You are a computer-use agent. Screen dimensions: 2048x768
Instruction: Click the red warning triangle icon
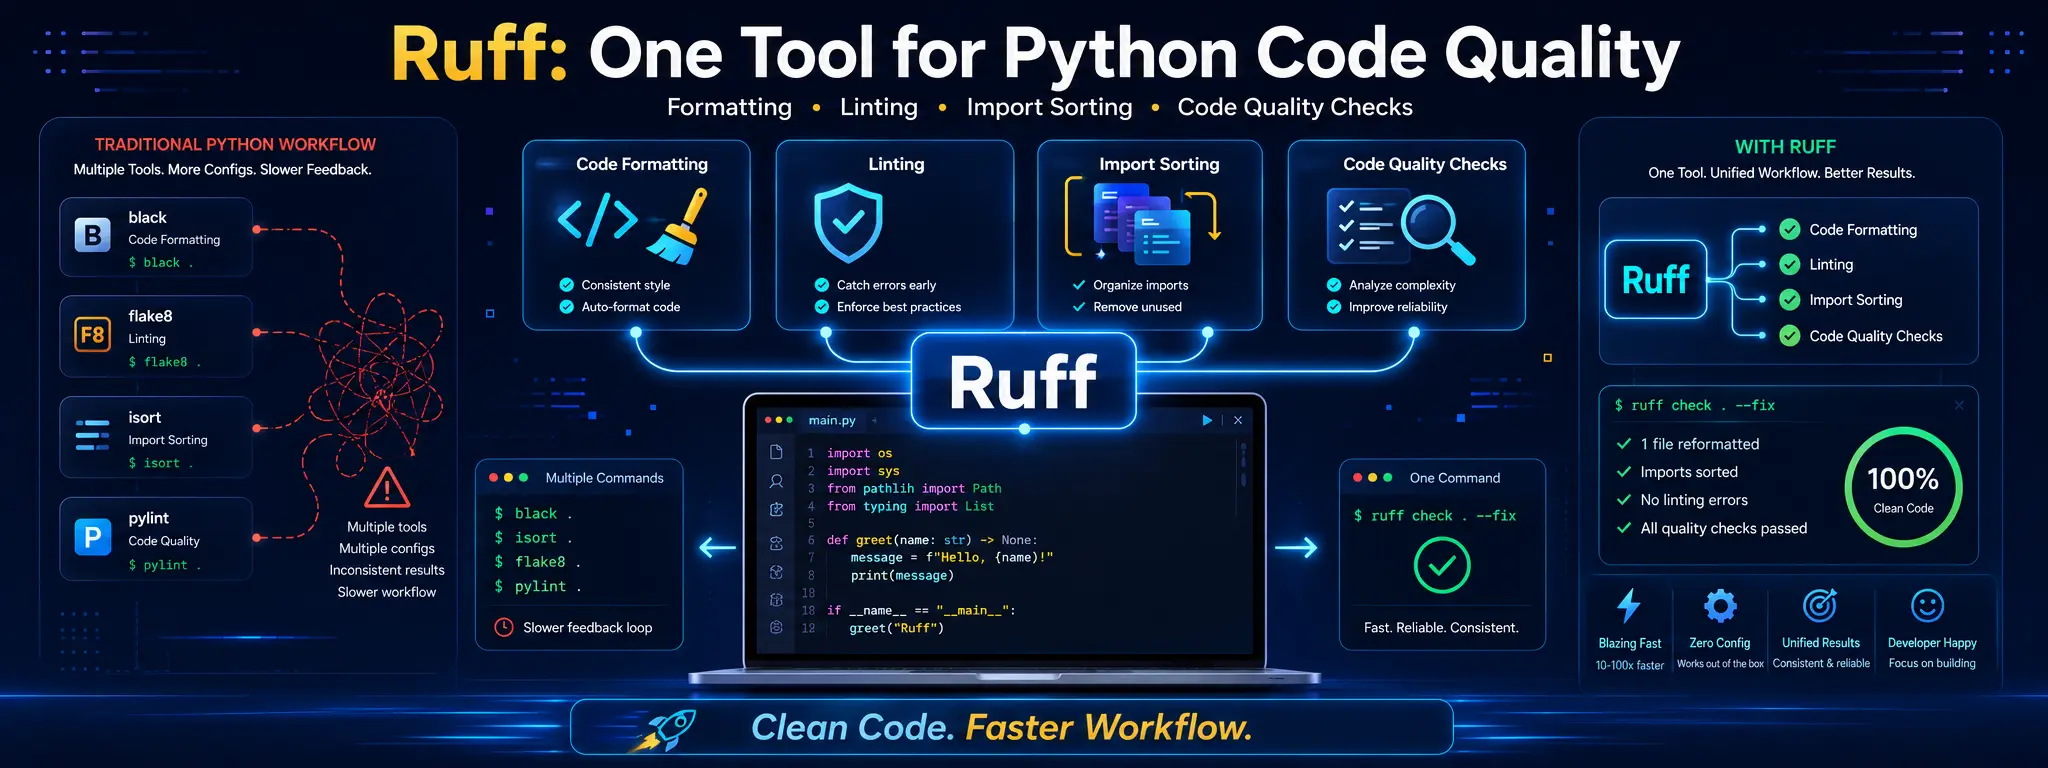tap(386, 488)
